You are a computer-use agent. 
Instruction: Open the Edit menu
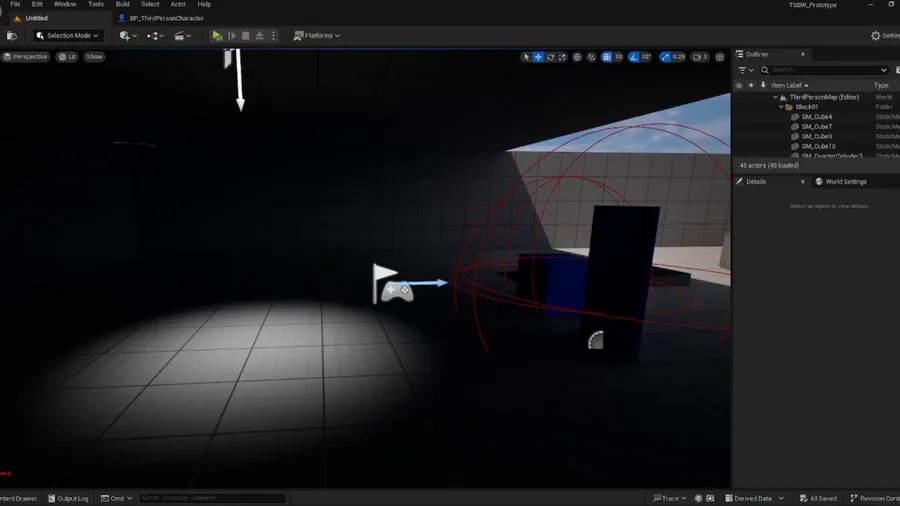(37, 4)
